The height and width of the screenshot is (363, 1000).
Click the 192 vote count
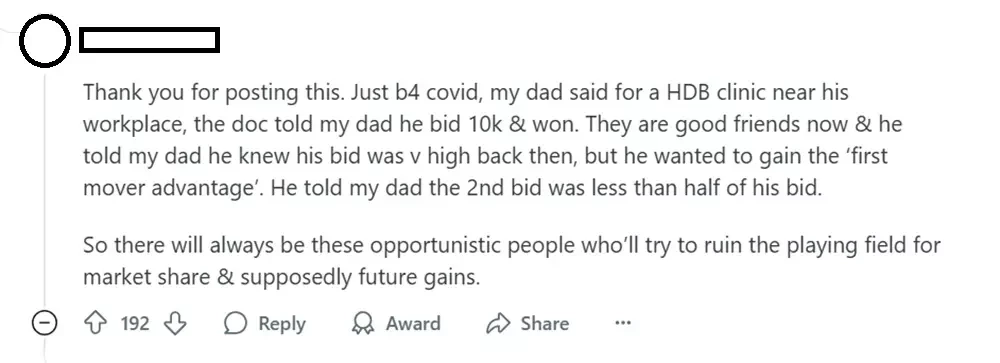tap(135, 323)
